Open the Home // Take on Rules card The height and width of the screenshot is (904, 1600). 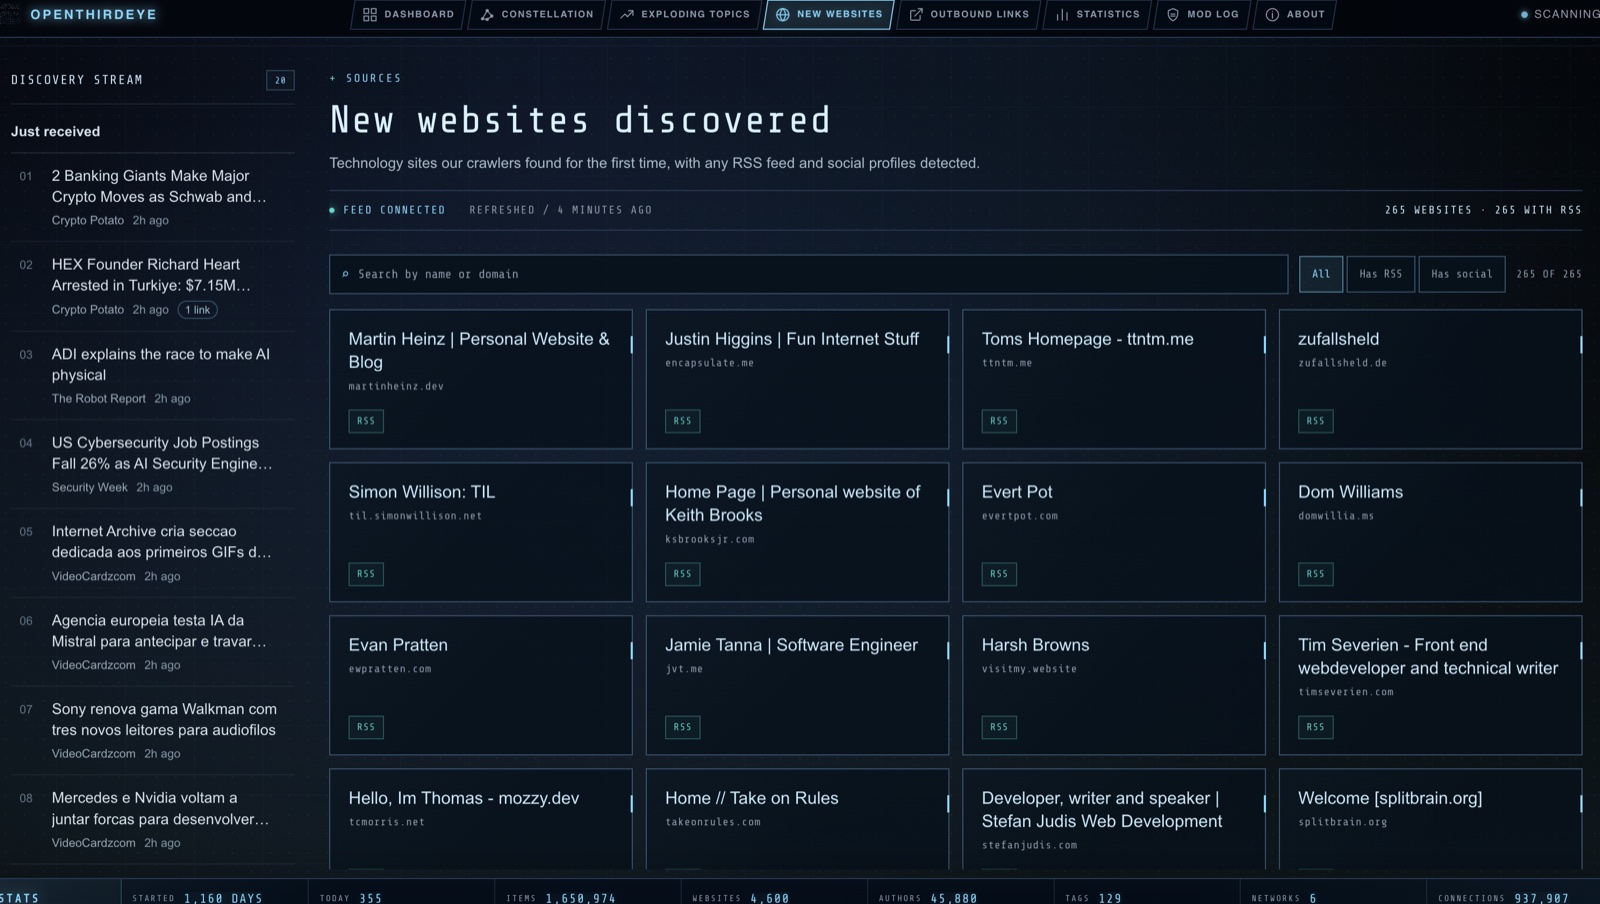797,819
